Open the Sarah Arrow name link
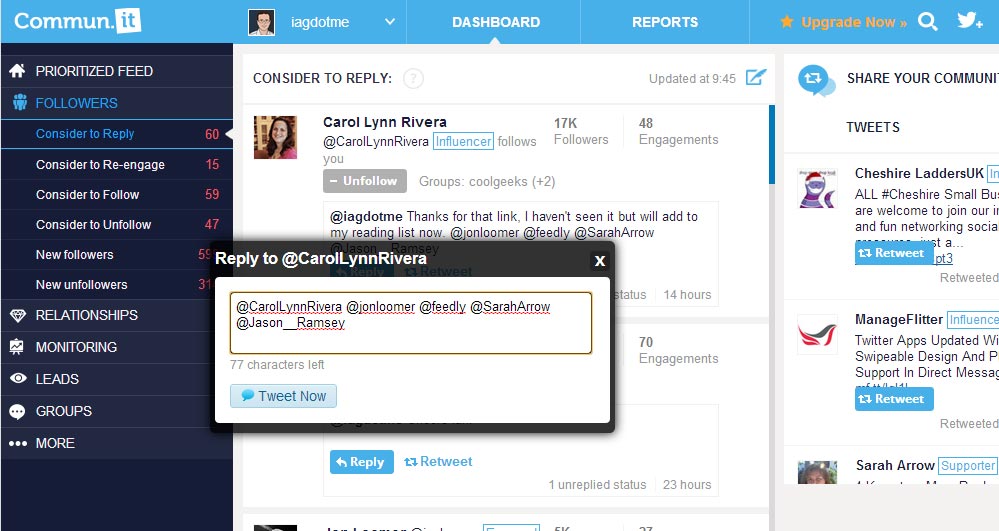 (895, 465)
